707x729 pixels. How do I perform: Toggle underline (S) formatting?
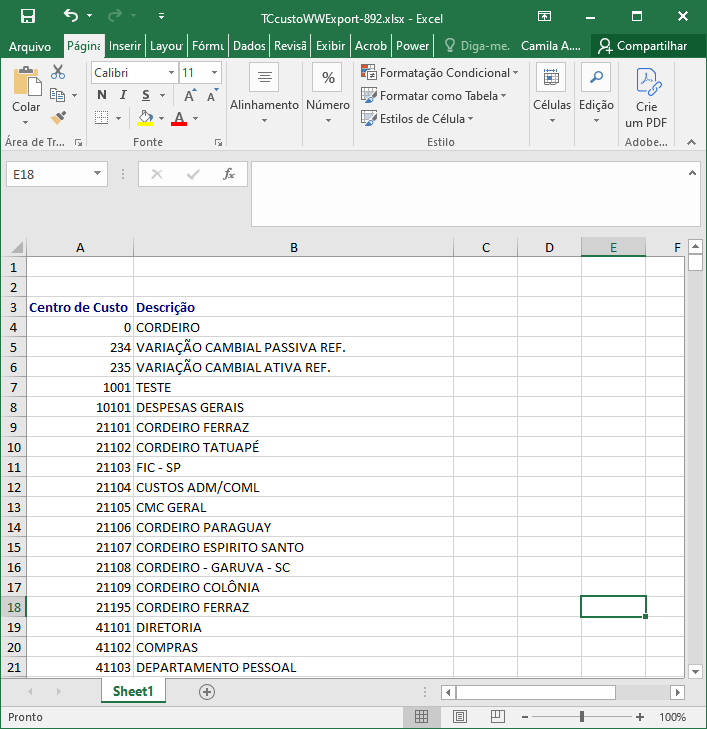[146, 95]
